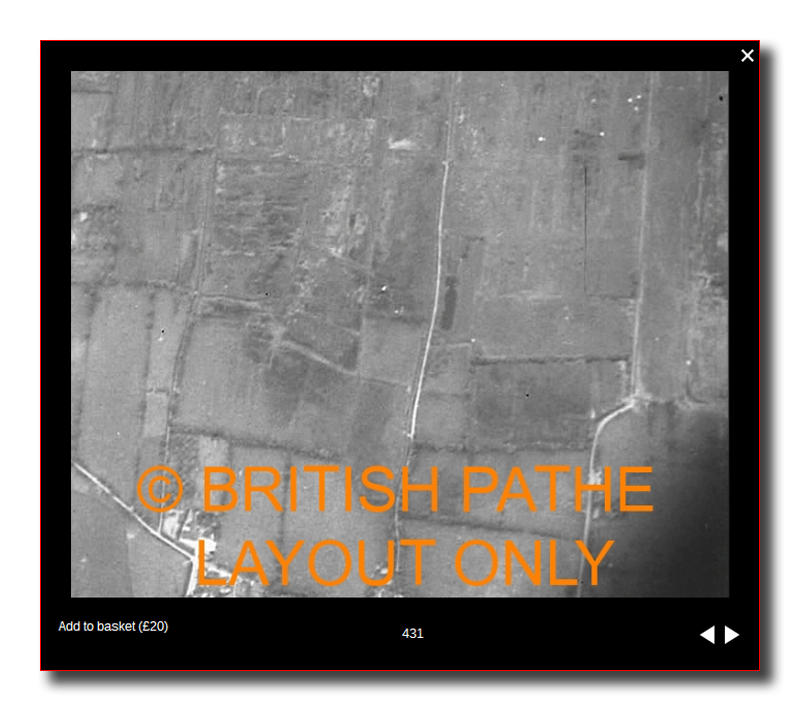Click the aerial still image preview
The height and width of the screenshot is (711, 800).
click(x=399, y=334)
